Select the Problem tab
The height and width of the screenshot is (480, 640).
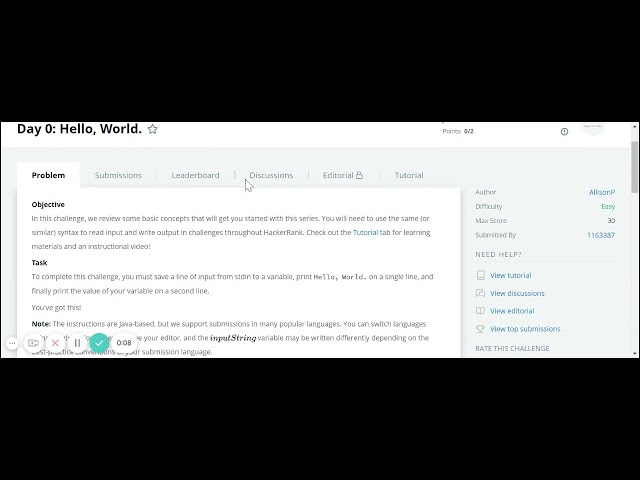[48, 175]
